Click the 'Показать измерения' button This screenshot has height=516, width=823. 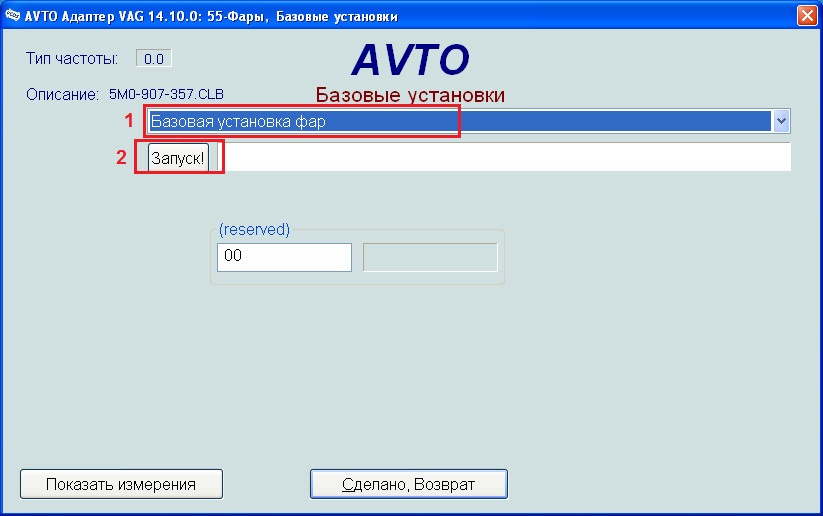pos(121,484)
